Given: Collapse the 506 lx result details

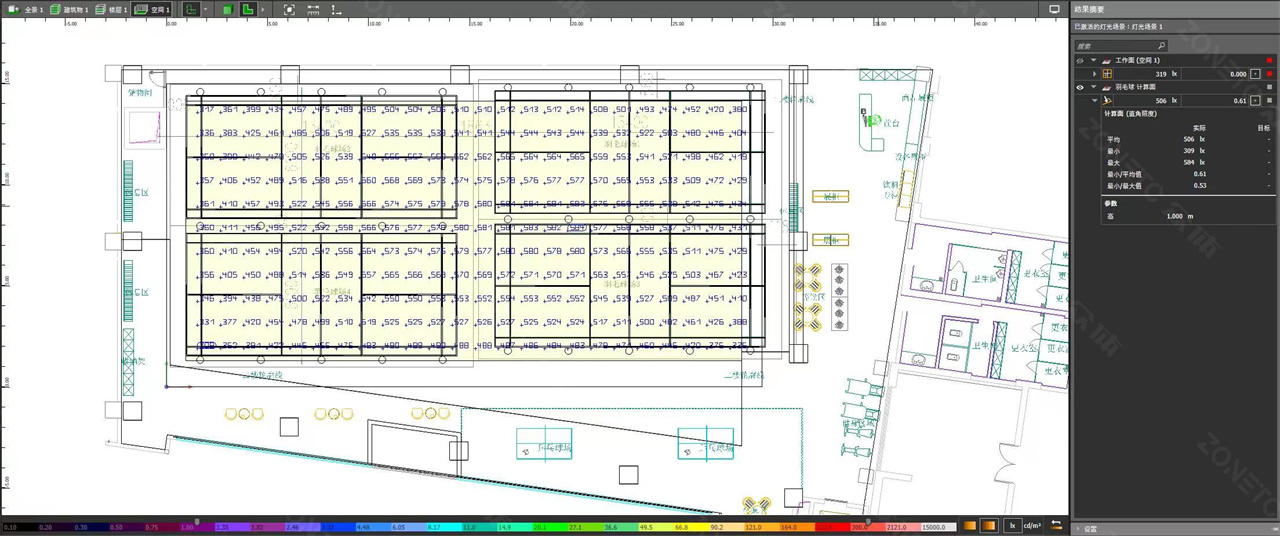Looking at the screenshot, I should click(x=1095, y=101).
